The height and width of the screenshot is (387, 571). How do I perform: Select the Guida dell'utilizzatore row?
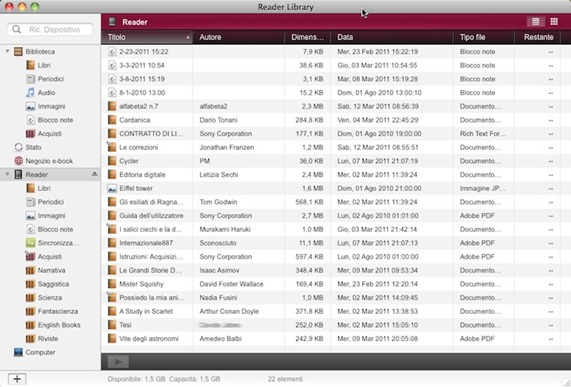click(x=336, y=216)
